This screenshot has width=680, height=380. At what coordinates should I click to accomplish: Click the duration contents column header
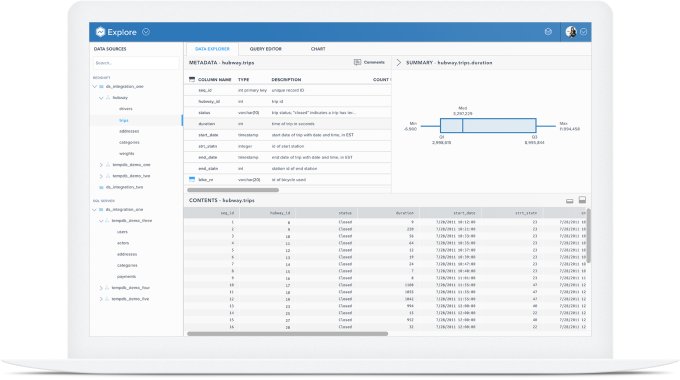point(389,213)
